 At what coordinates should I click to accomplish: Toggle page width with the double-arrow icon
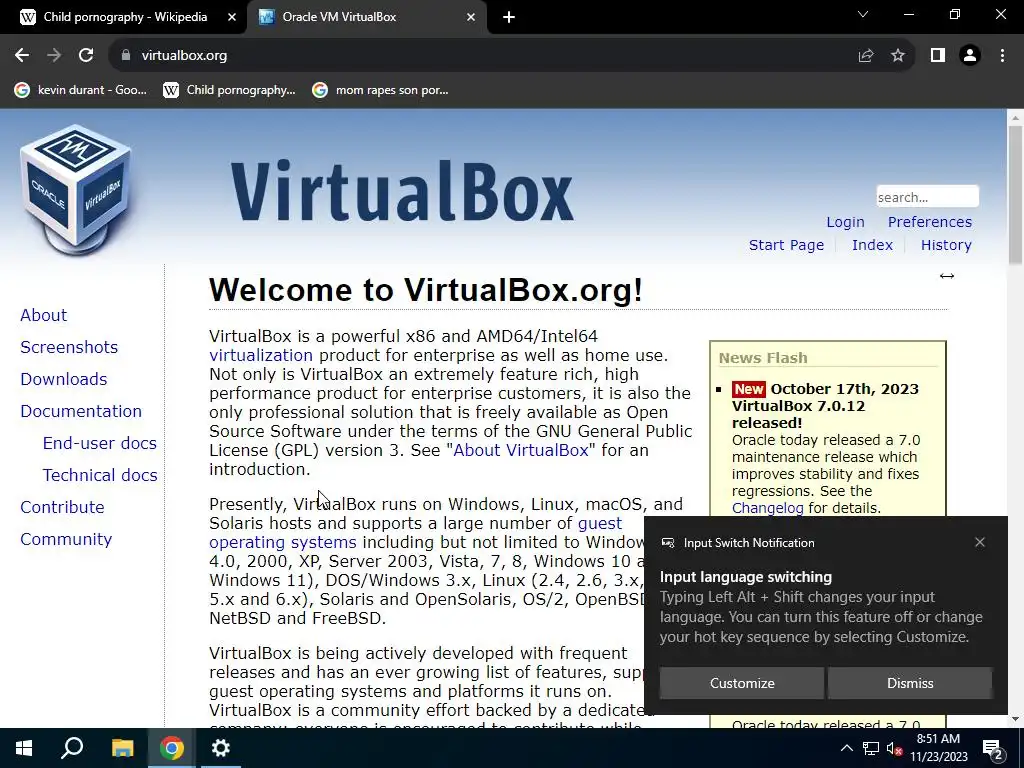coord(947,276)
